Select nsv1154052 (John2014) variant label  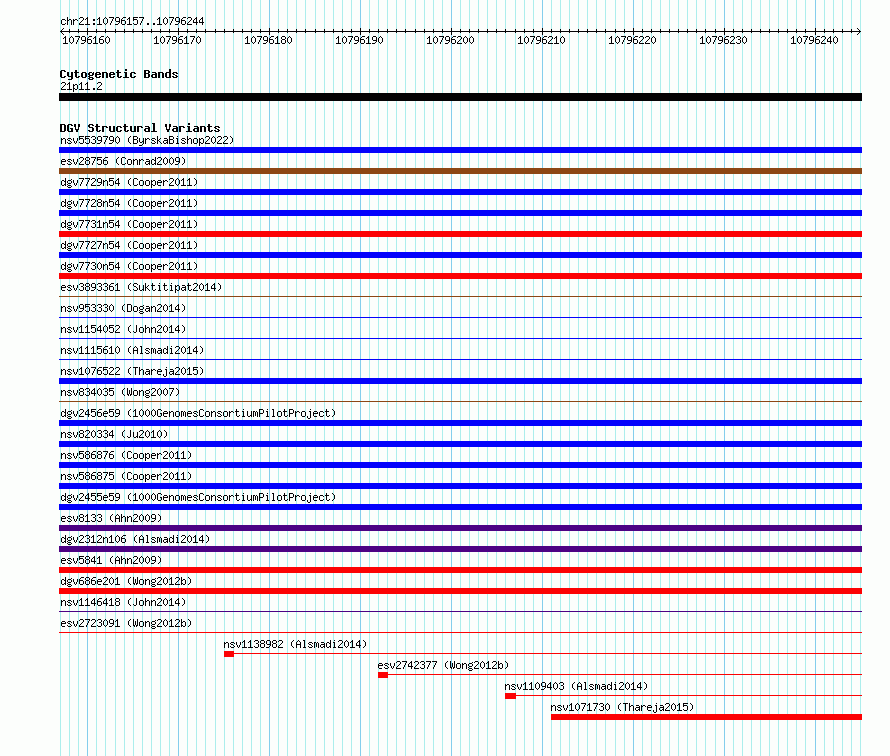(x=123, y=329)
